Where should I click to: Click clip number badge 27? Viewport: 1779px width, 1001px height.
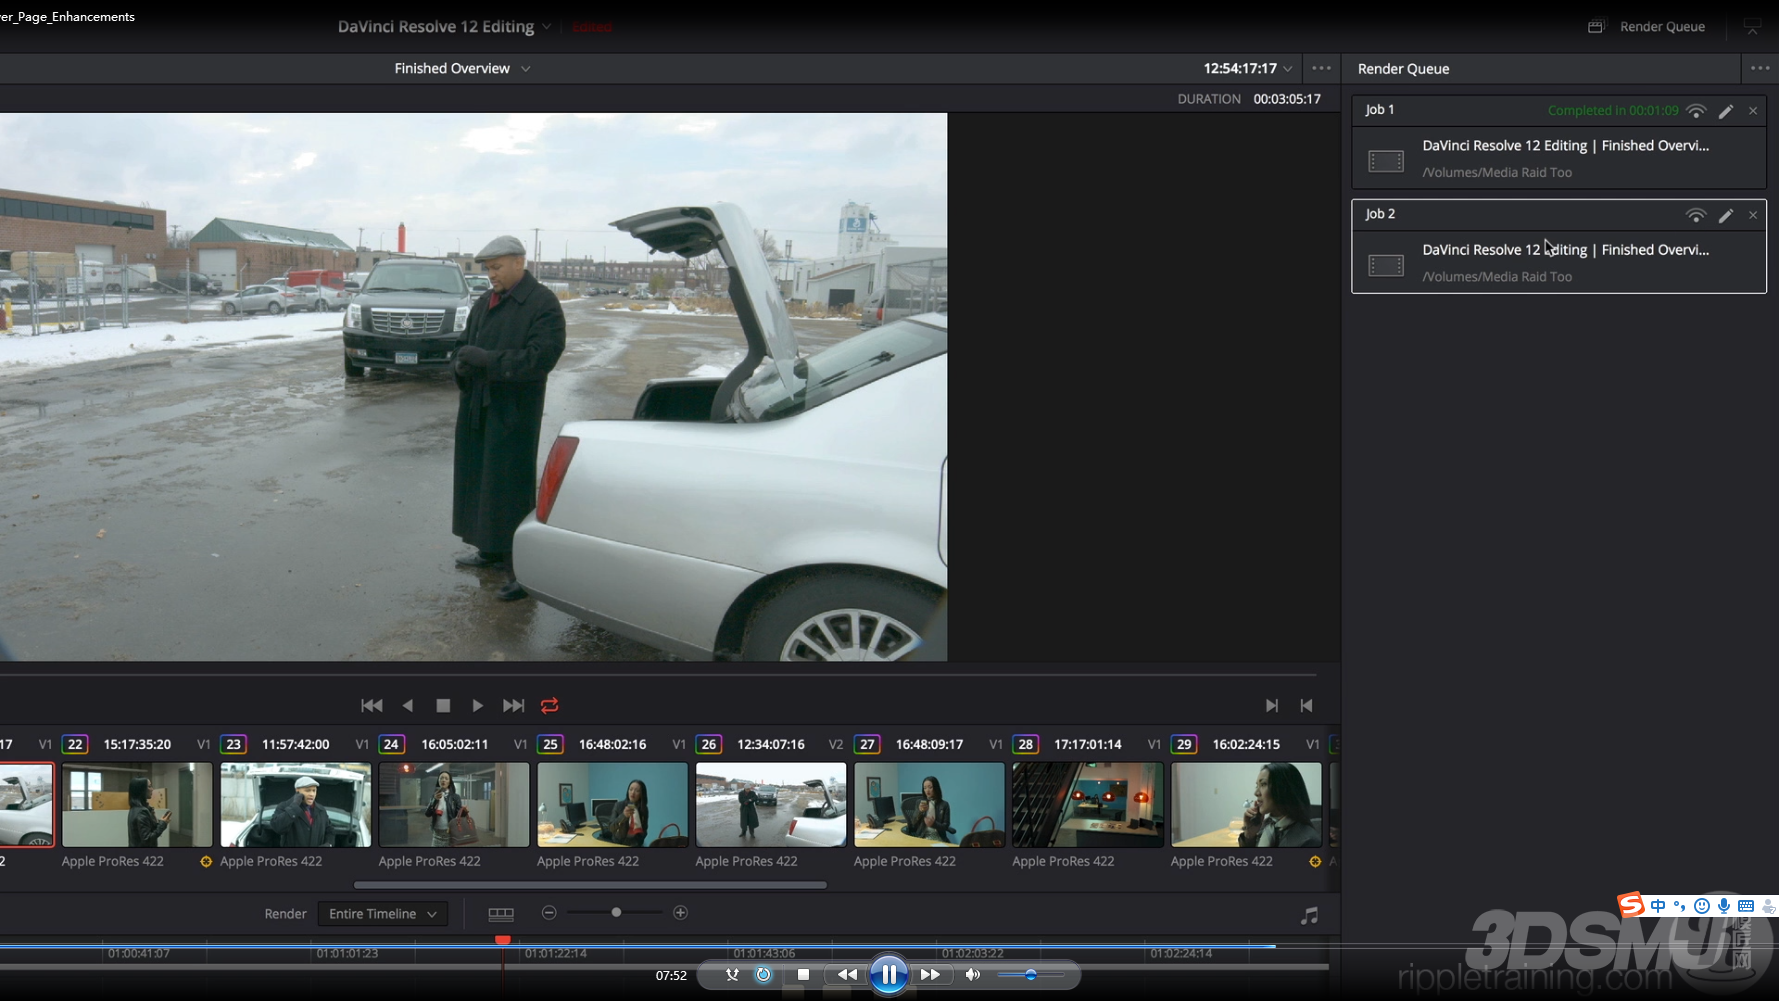[x=867, y=744]
